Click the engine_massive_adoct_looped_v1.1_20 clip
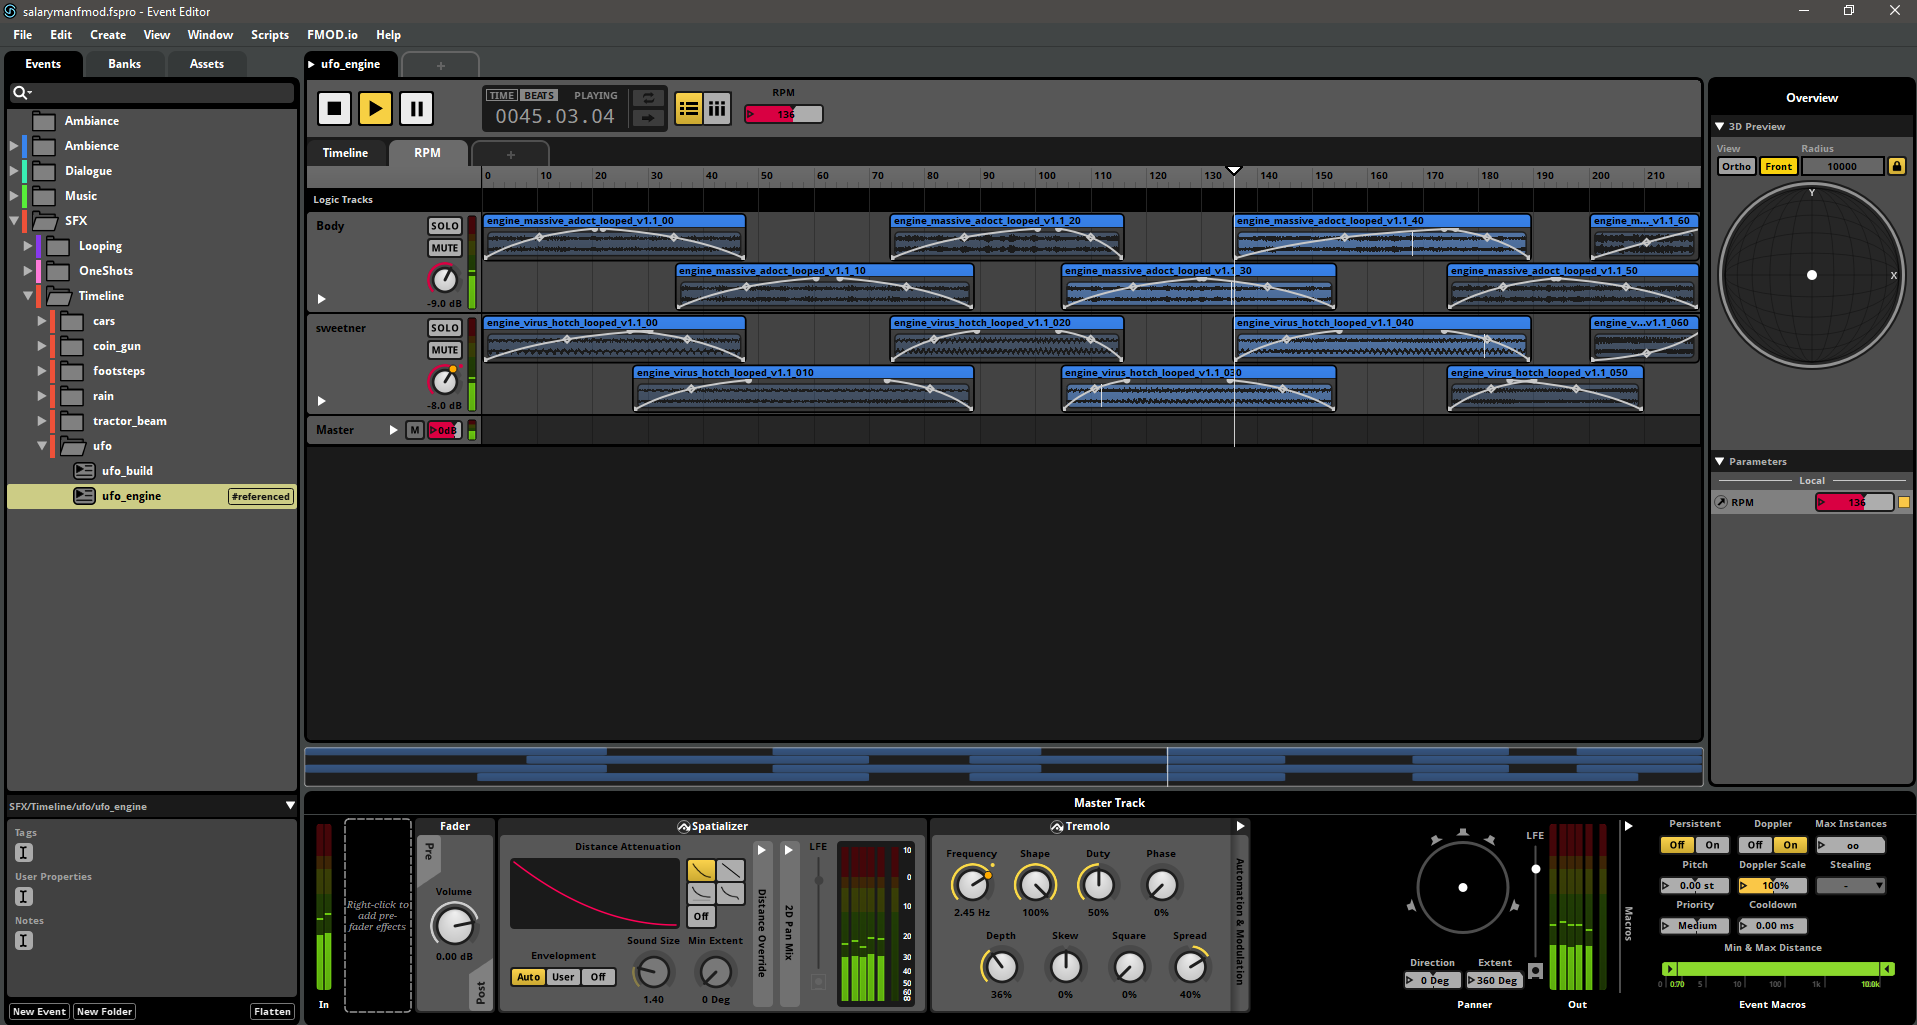1917x1025 pixels. (x=1007, y=236)
